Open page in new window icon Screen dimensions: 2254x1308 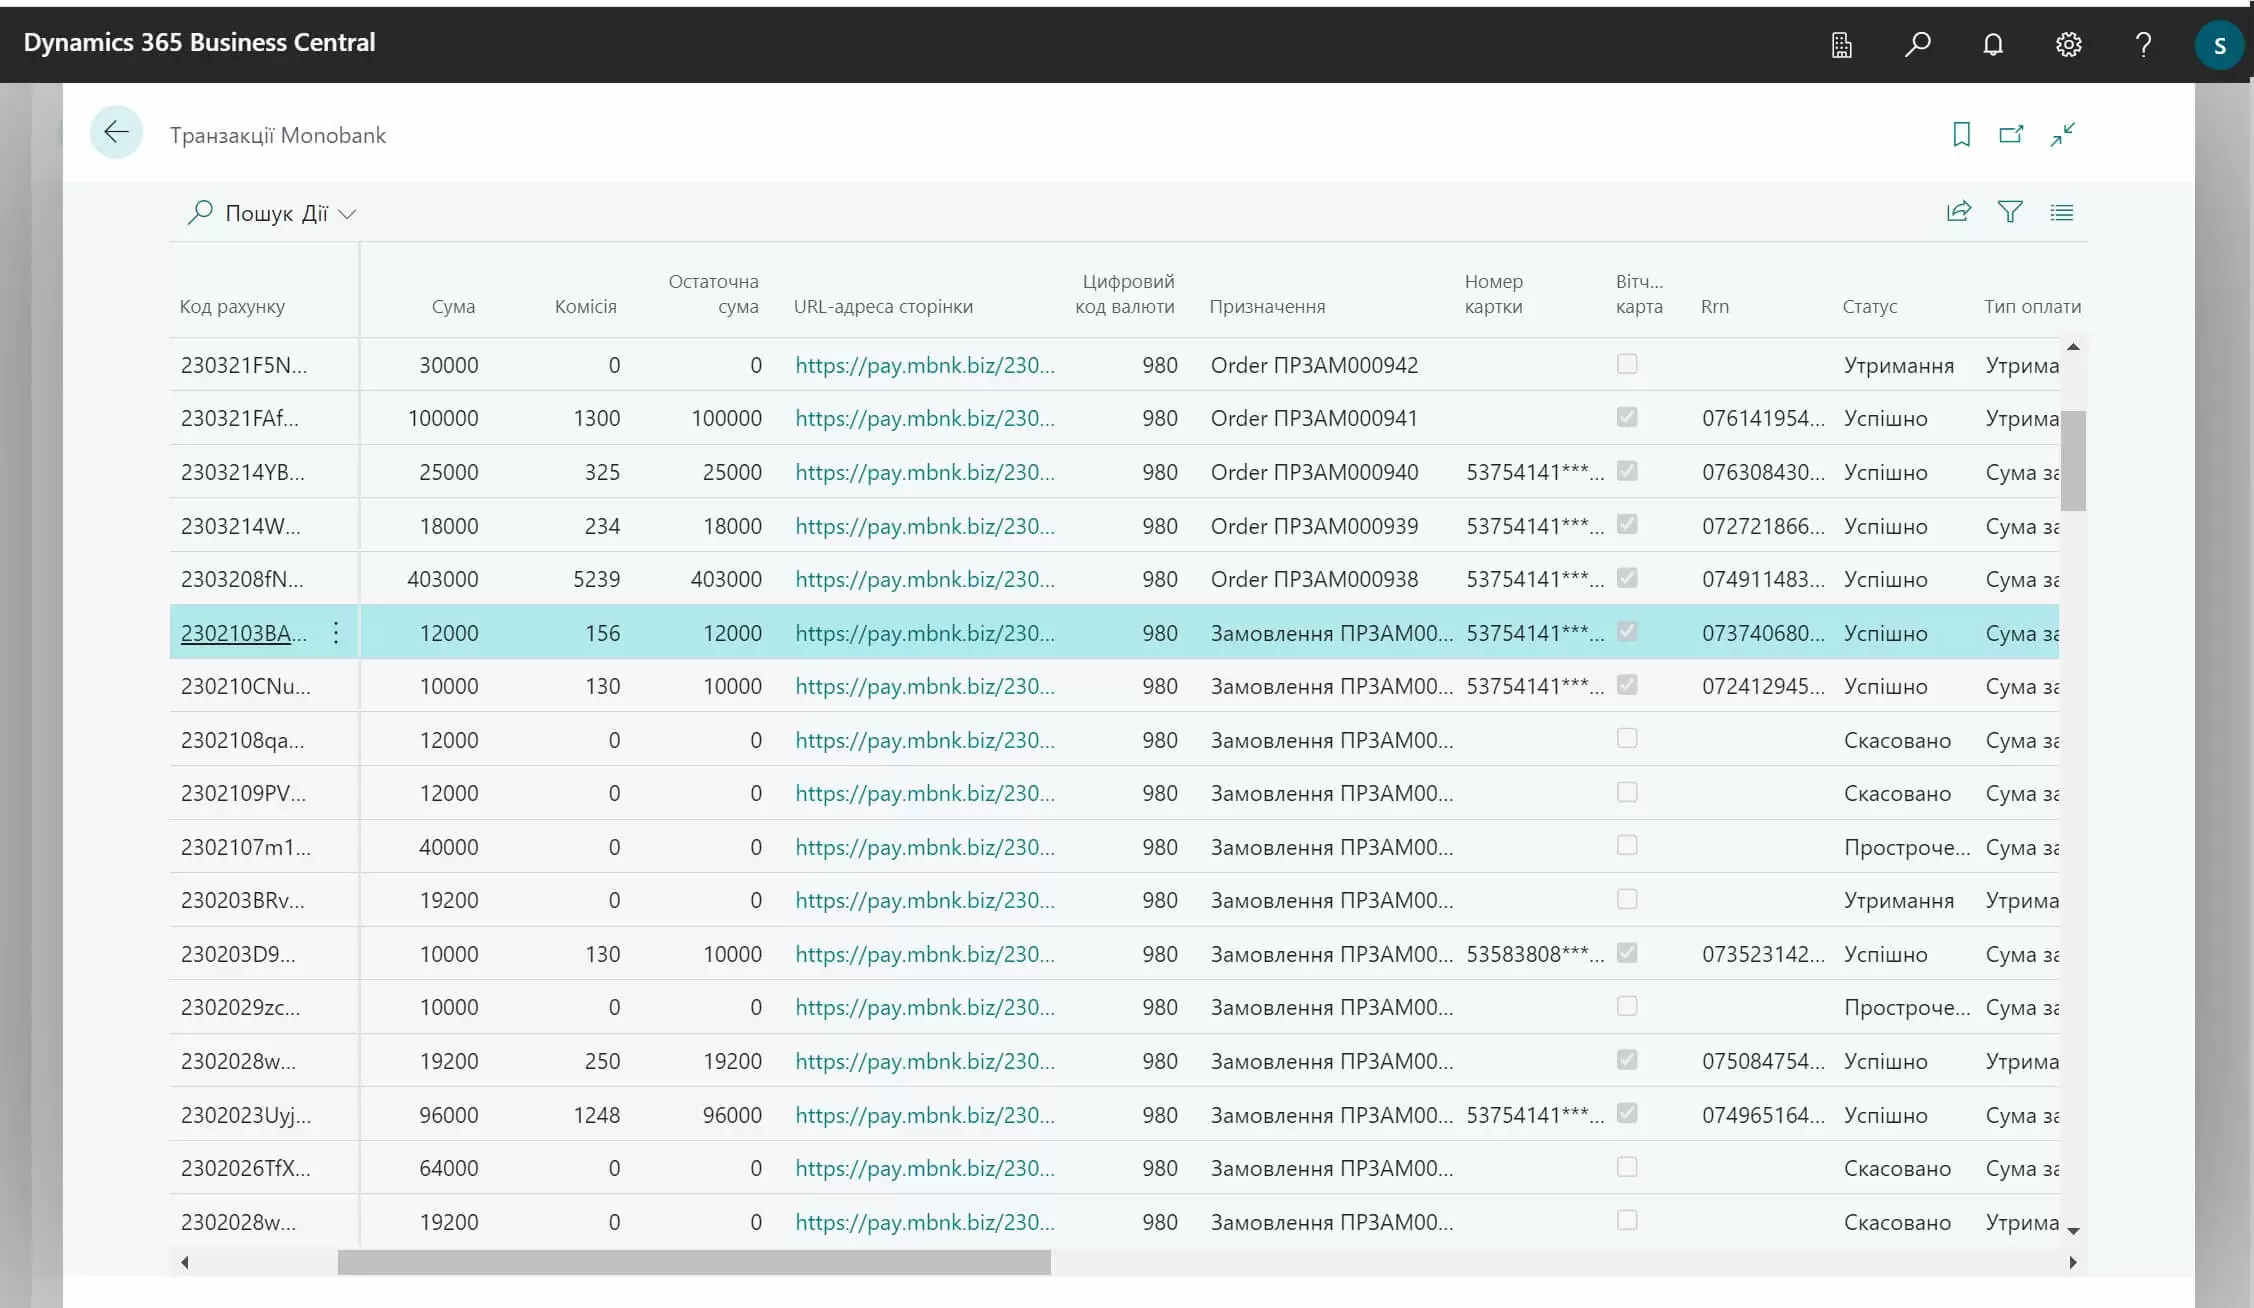click(x=2011, y=134)
